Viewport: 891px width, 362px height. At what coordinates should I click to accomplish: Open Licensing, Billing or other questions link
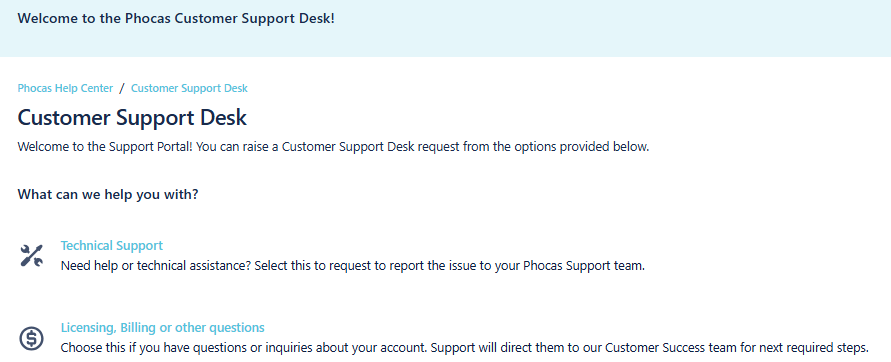[163, 328]
